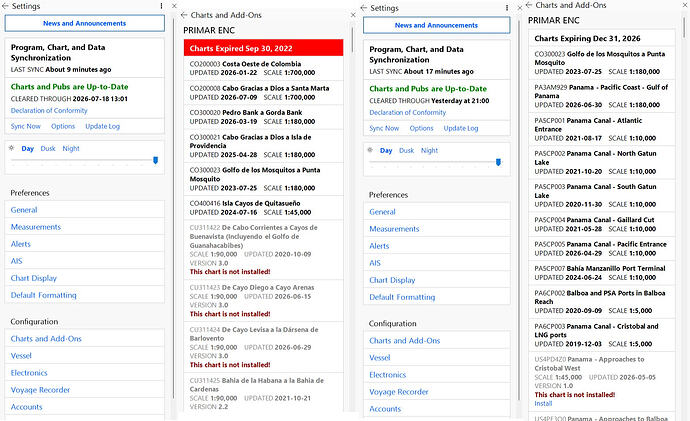Select Day mode in panel synced 9 minutes ago
Screen dimensions: 690x421
point(28,149)
